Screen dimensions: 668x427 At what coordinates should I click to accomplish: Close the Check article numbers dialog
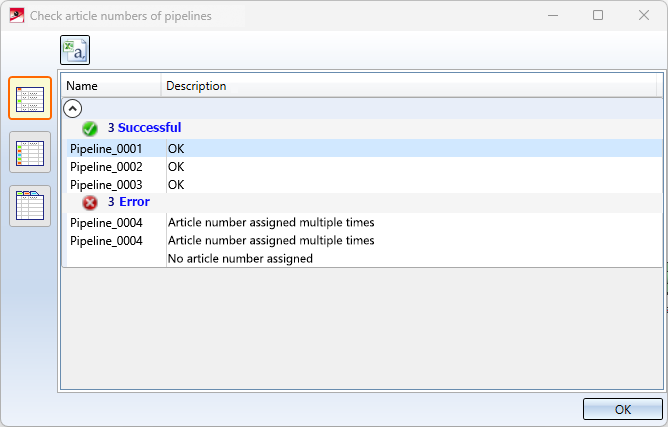644,16
